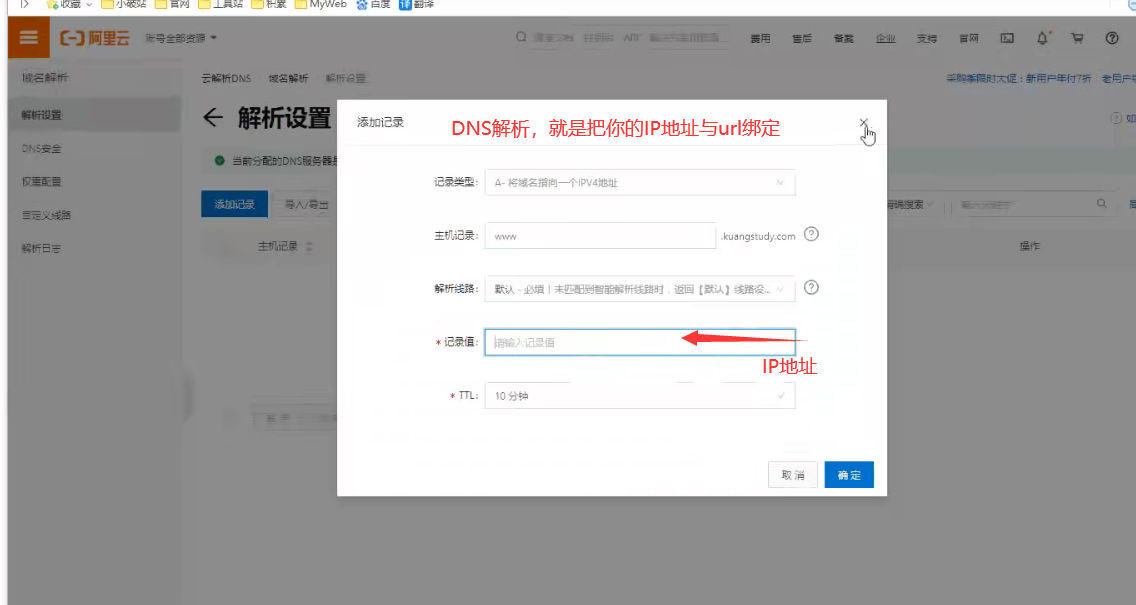
Task: Click the back arrow beside 解析设置
Action: 212,118
